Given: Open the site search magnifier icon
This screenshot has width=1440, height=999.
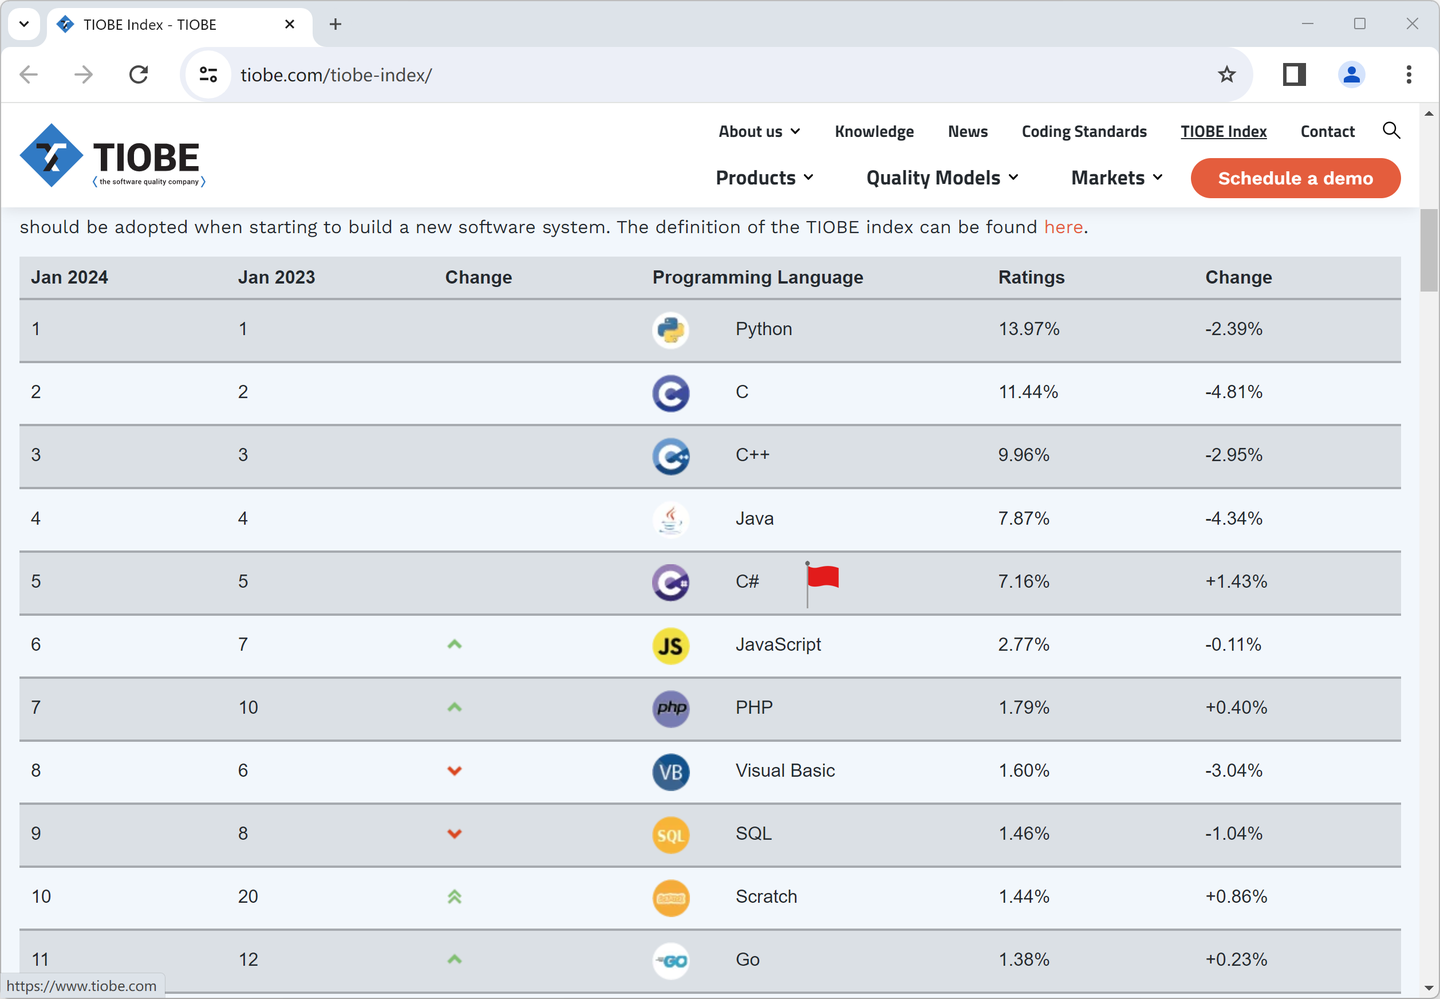Looking at the screenshot, I should point(1391,131).
